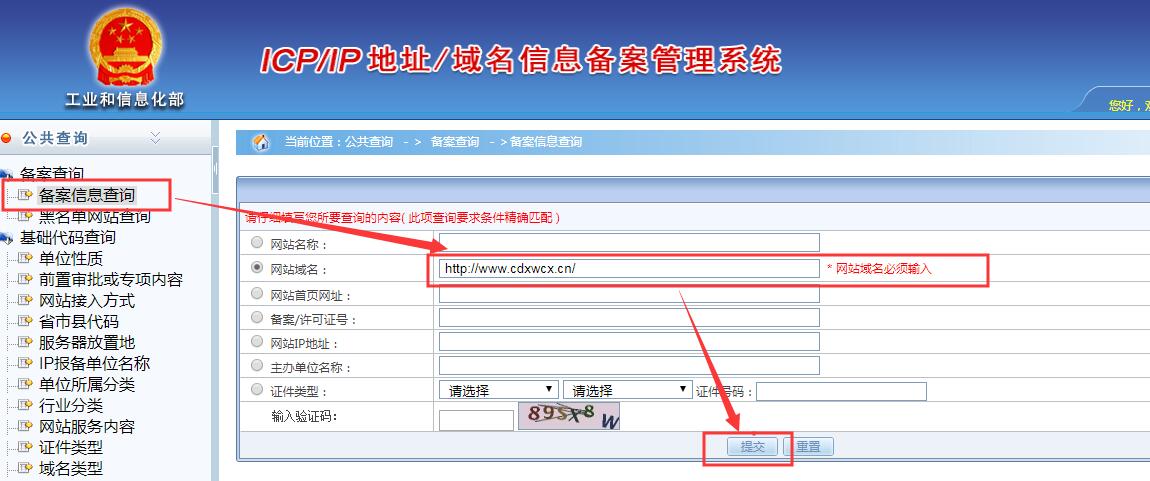Click the 备案查询 tree group label
The image size is (1150, 481).
[51, 175]
